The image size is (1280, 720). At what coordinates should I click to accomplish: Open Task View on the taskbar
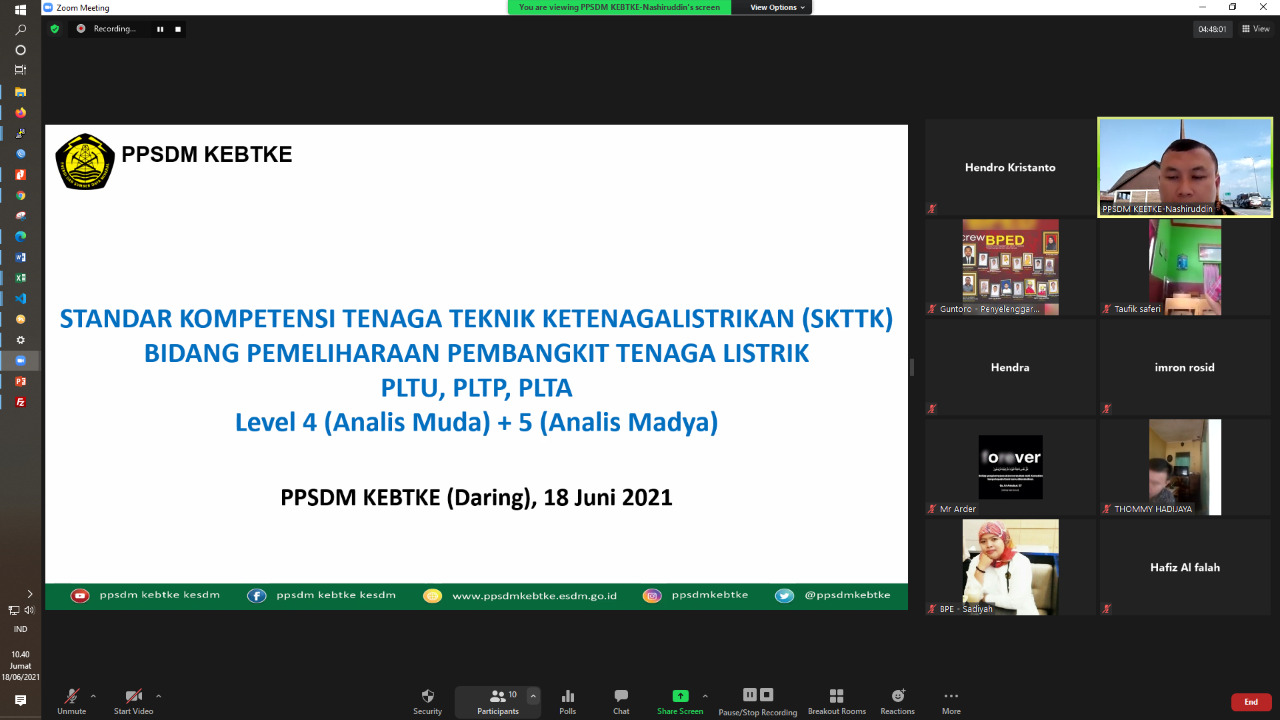pos(20,70)
